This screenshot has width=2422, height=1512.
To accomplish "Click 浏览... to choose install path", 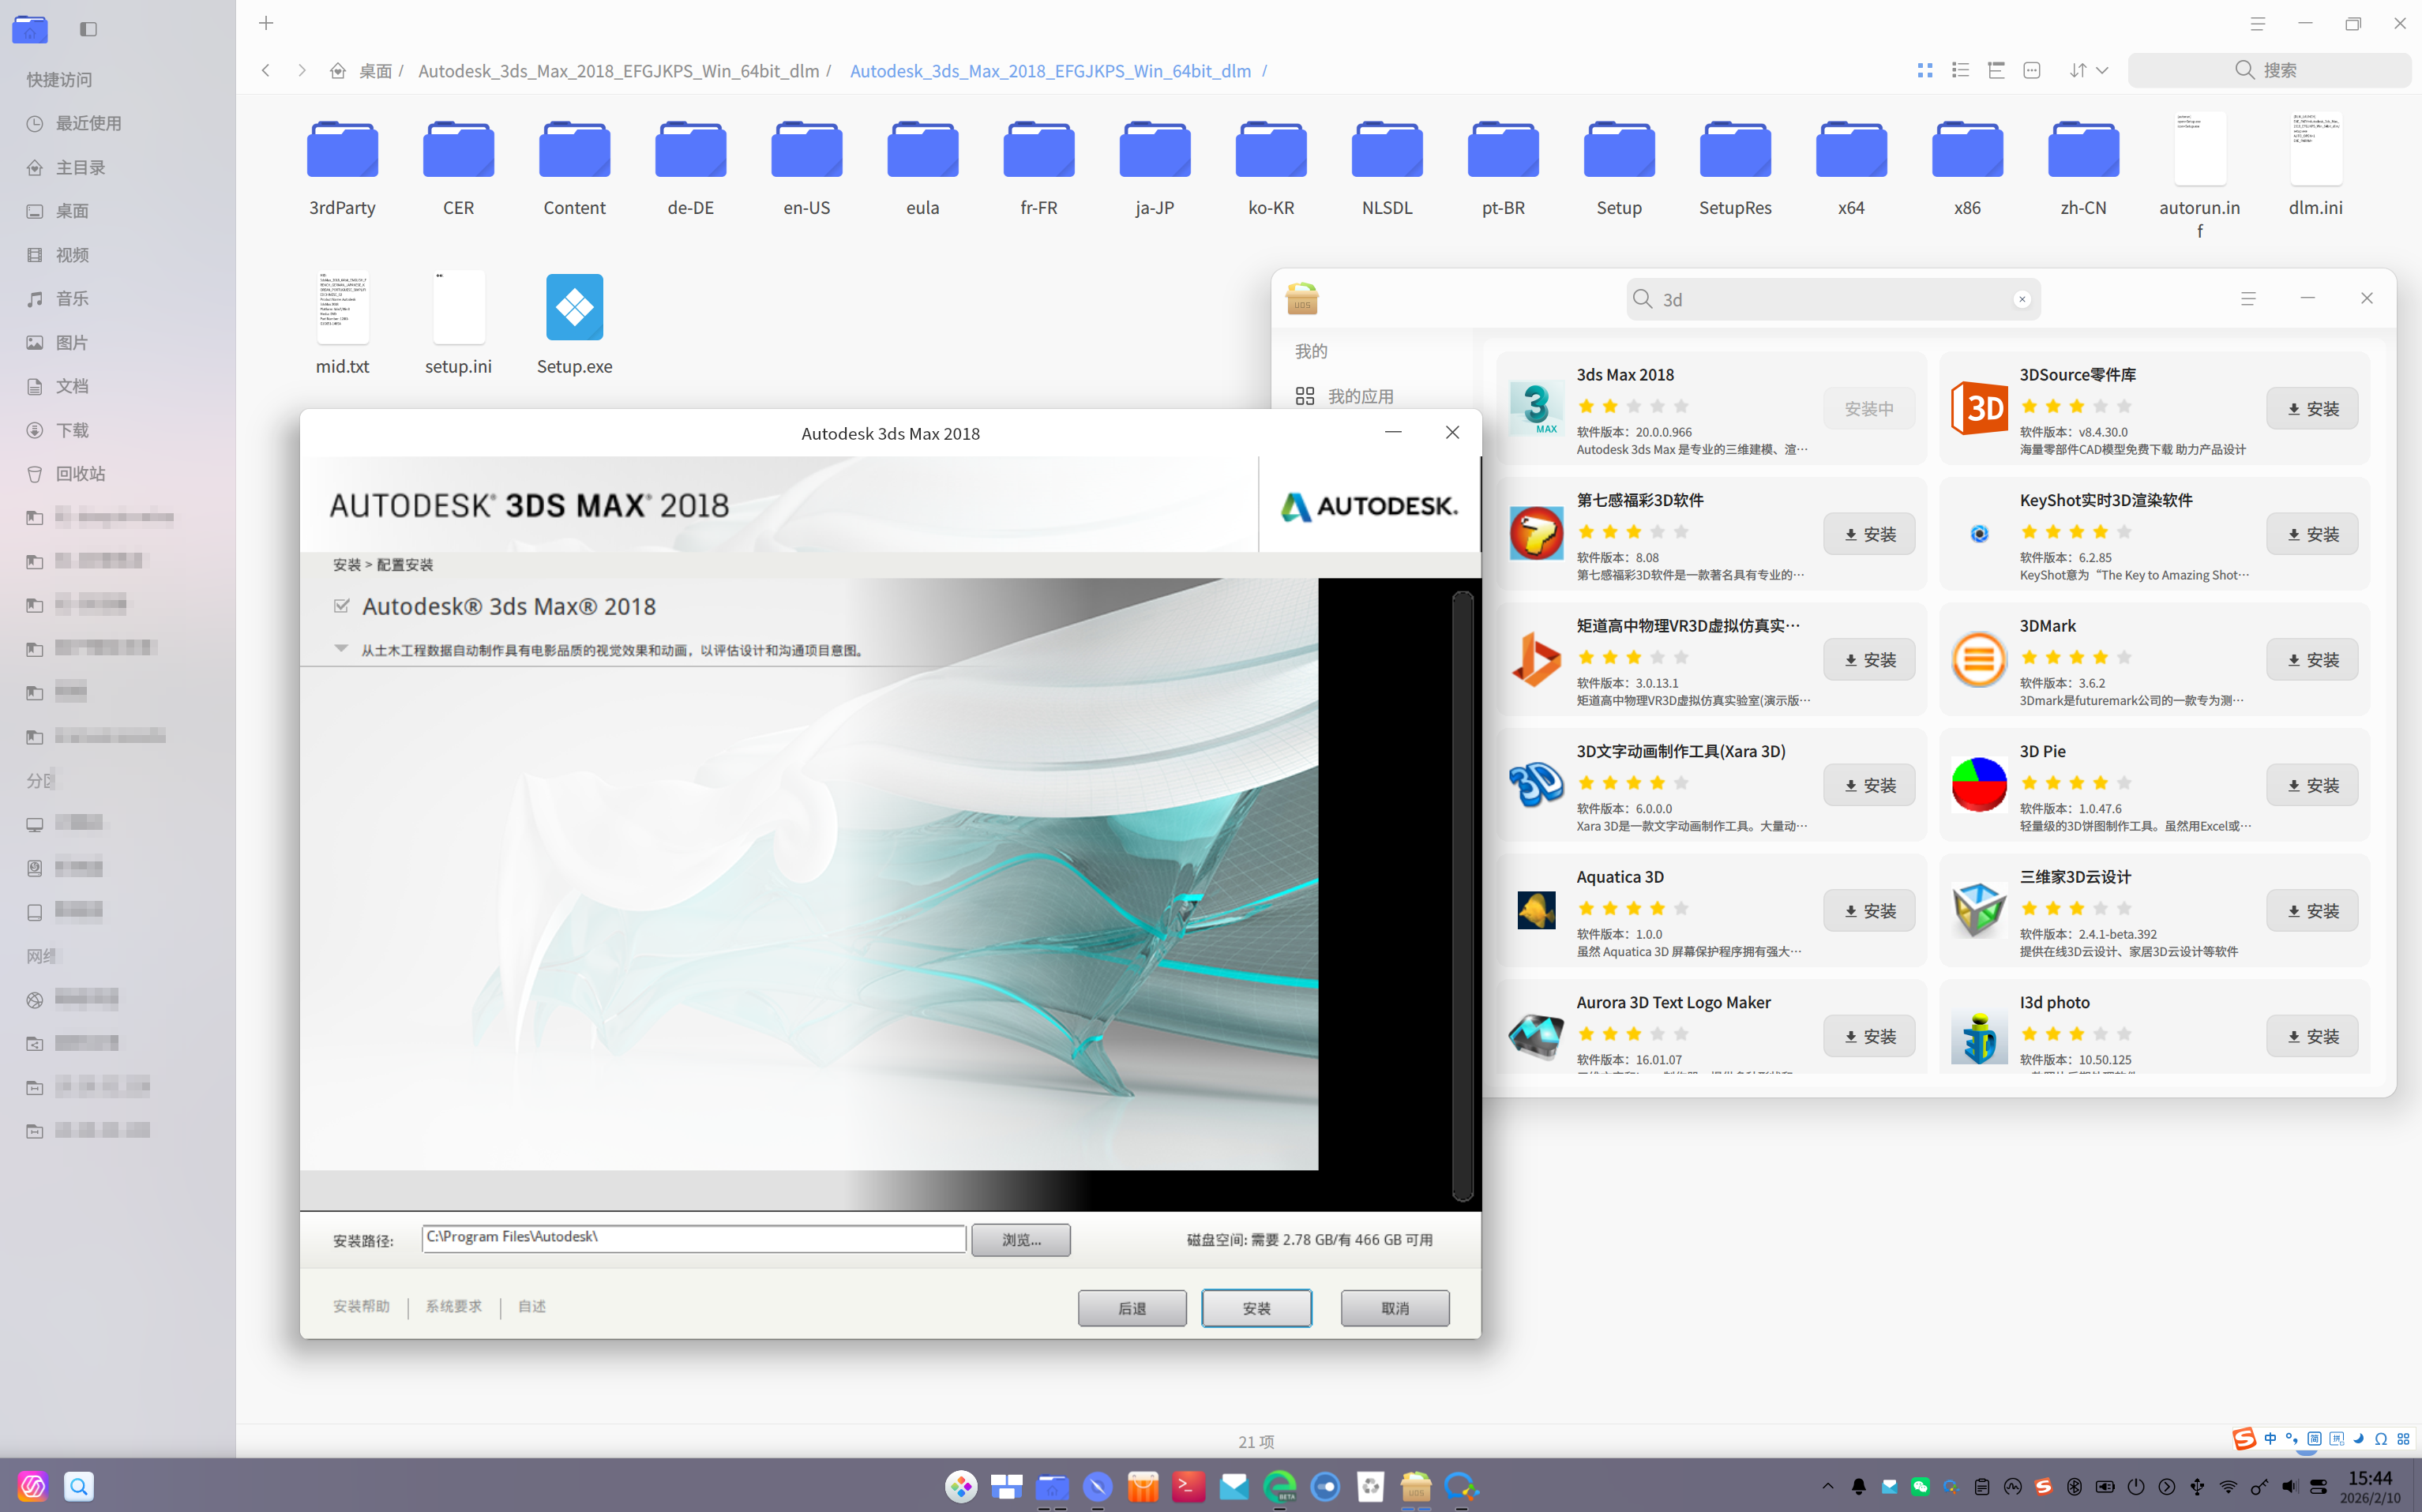I will pos(1020,1240).
